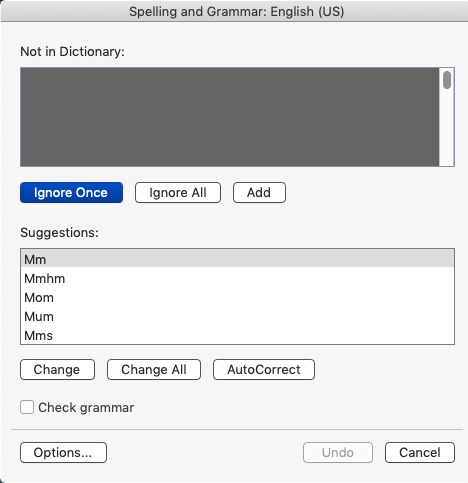Click the Ignore Once button

(x=71, y=192)
